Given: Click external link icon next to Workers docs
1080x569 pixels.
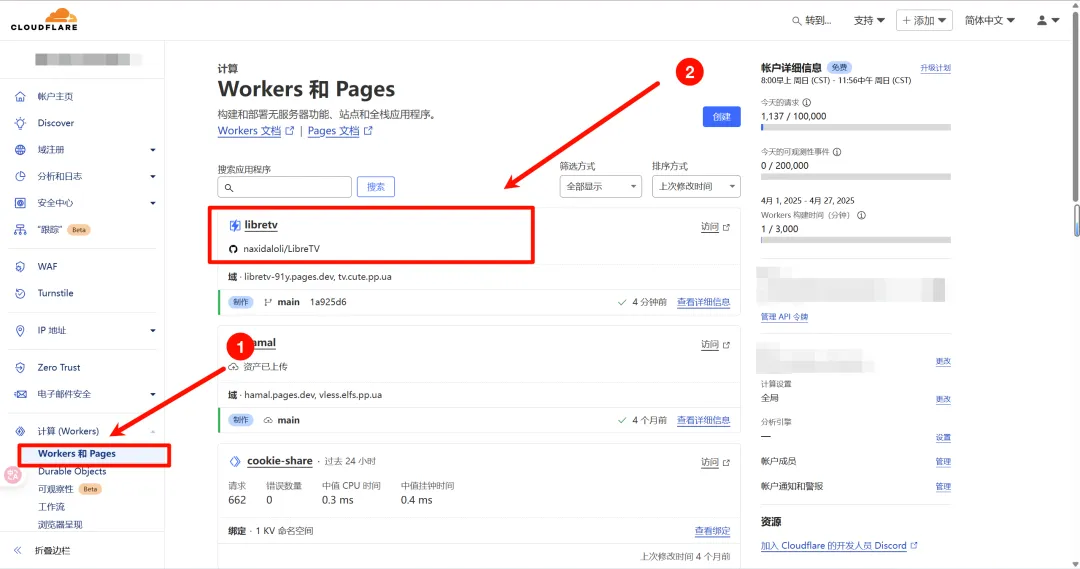Looking at the screenshot, I should tap(290, 131).
